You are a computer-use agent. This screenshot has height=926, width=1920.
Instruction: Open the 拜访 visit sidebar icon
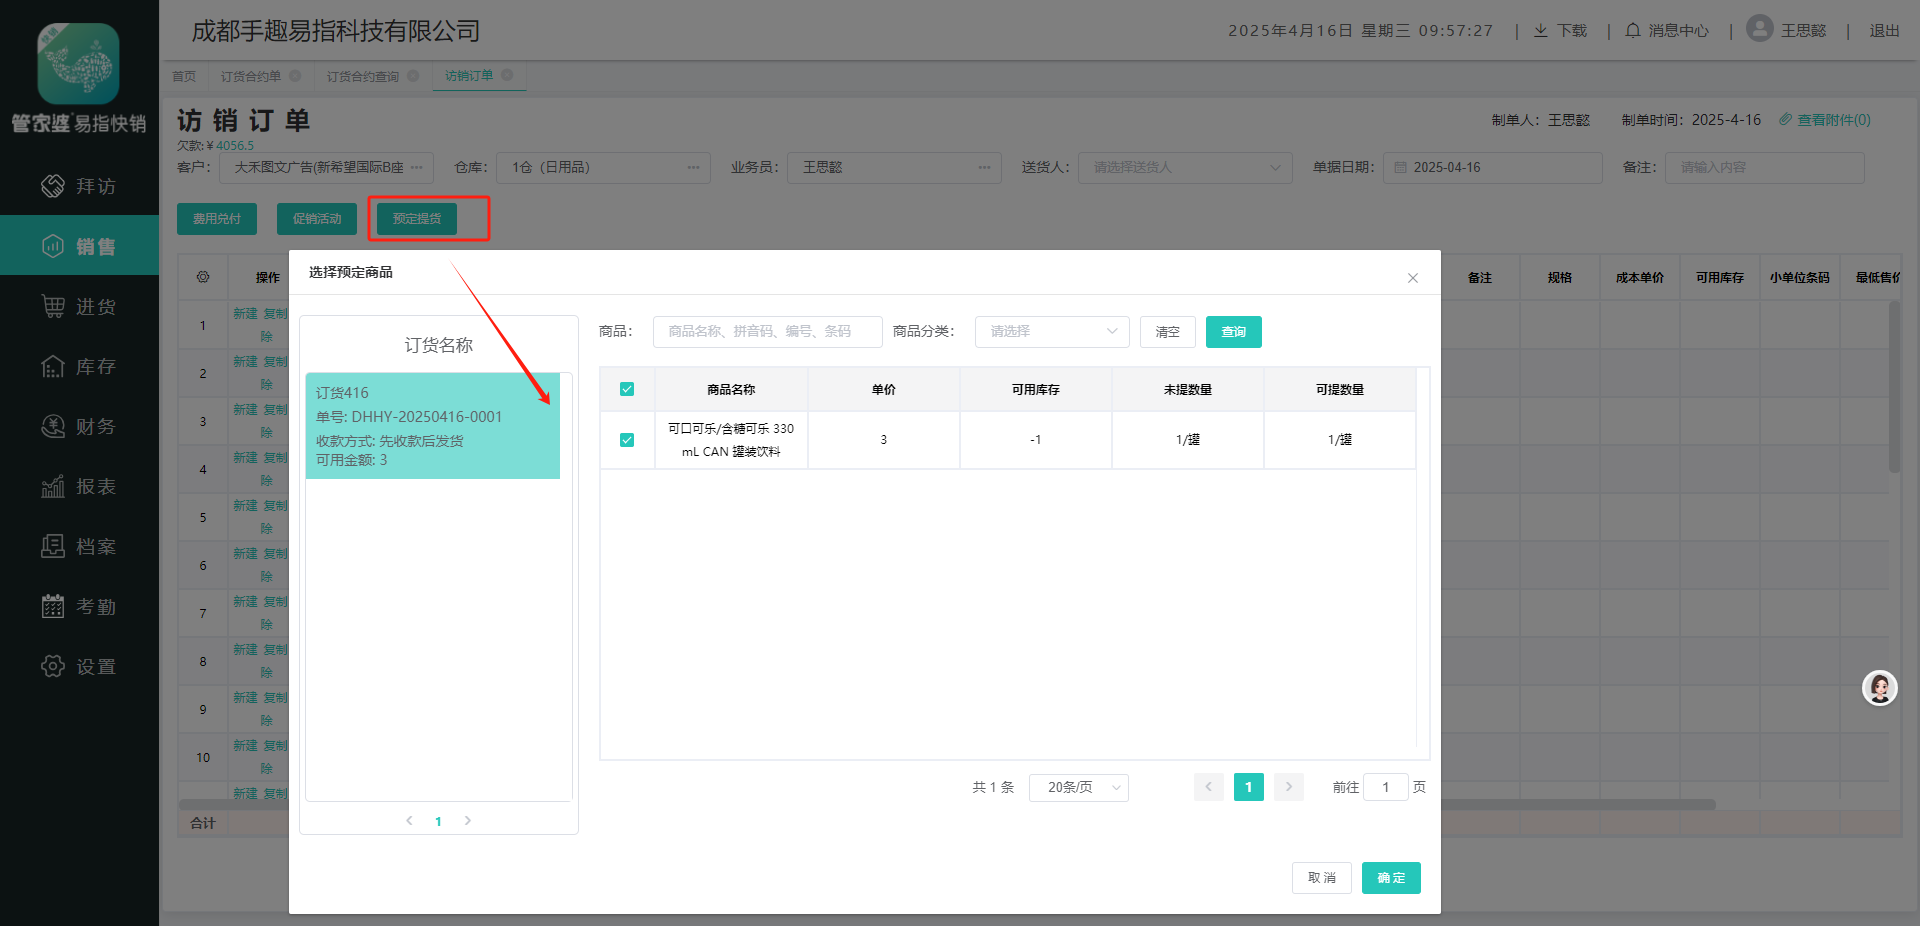tap(53, 186)
